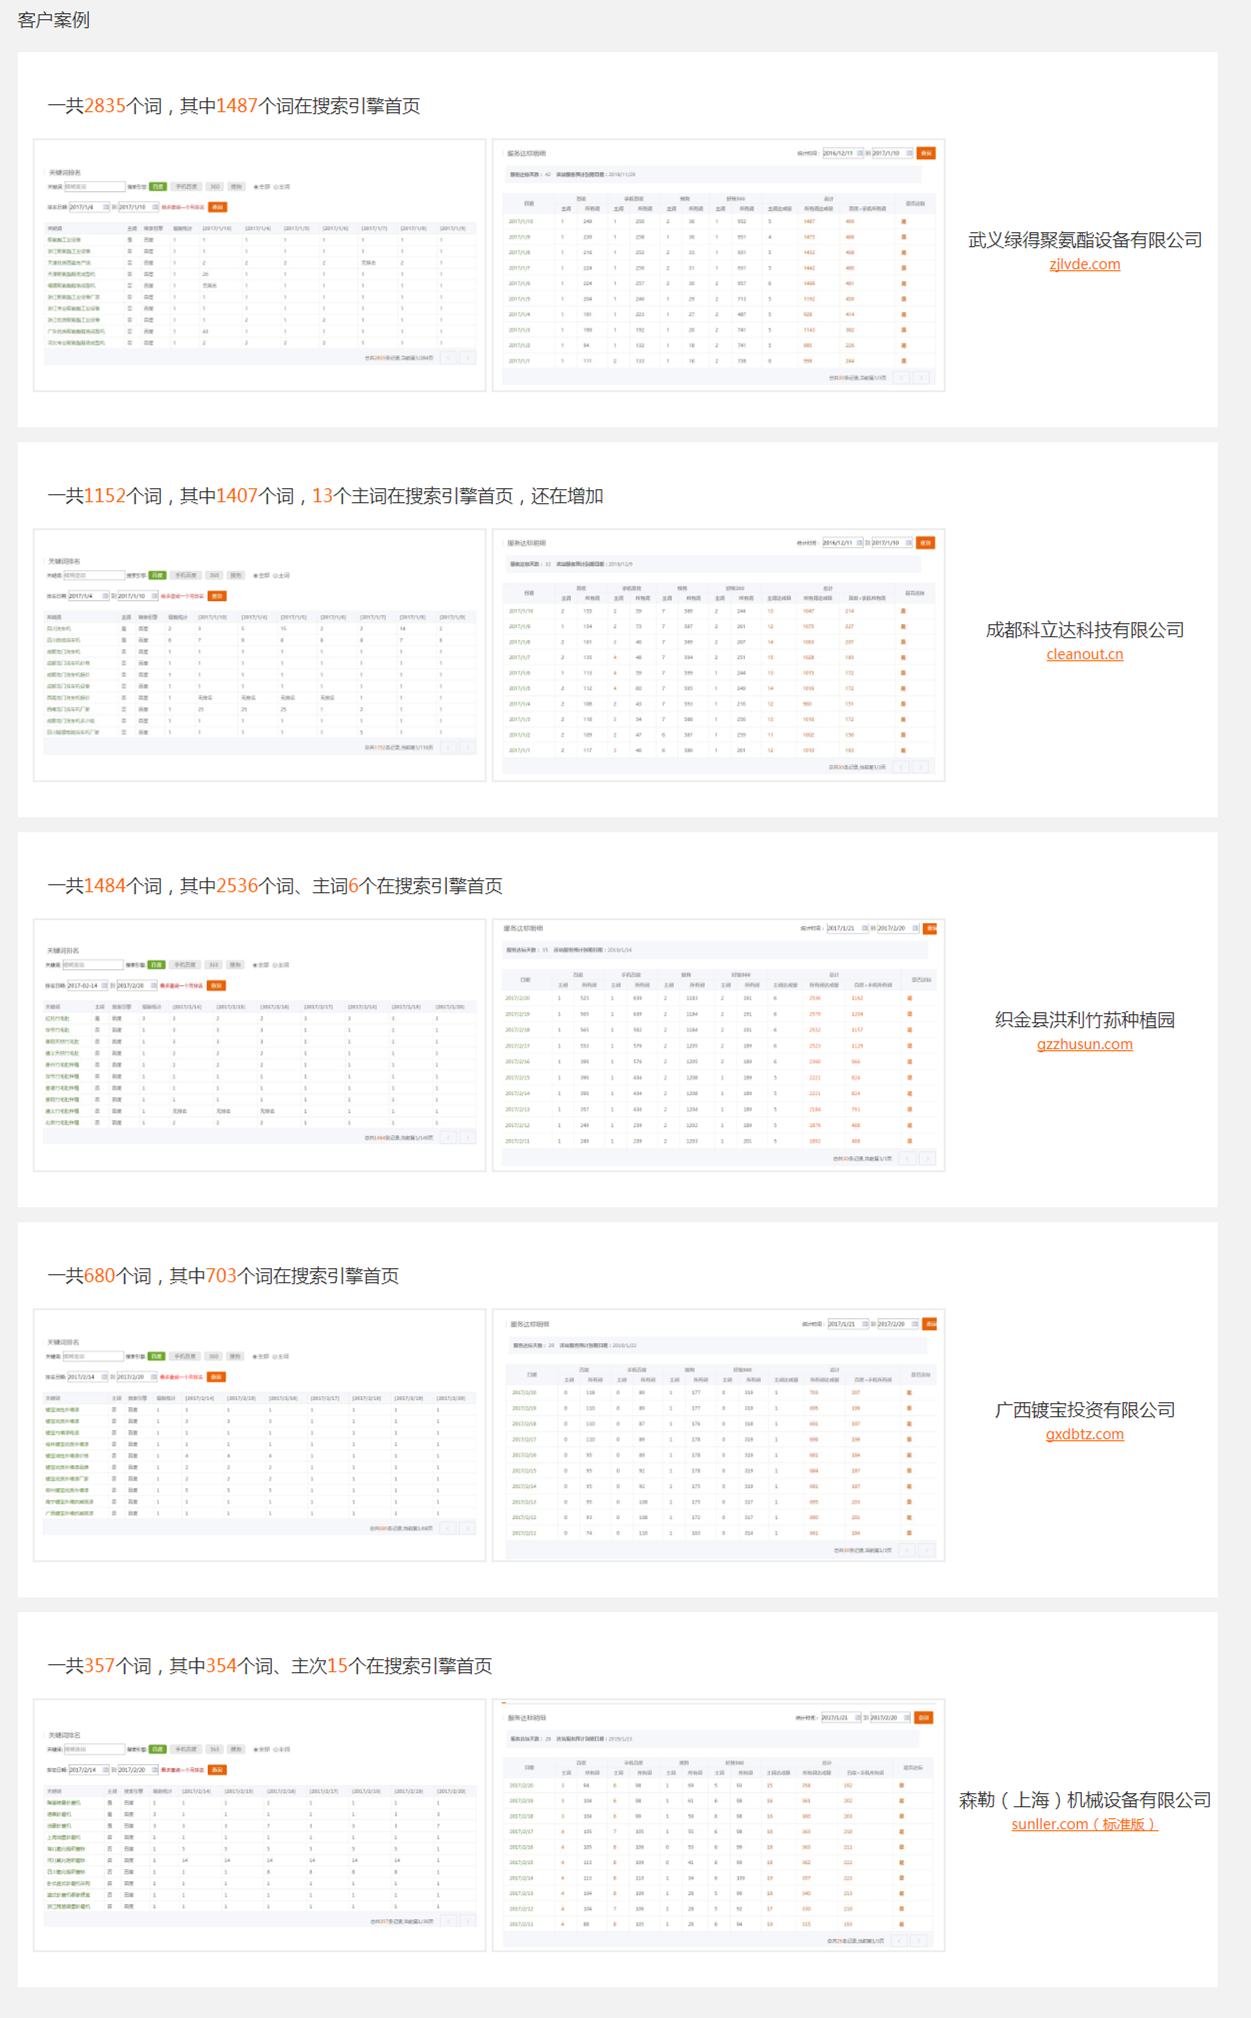This screenshot has height=2018, width=1251.
Task: Open end-date calendar in cleanout.cn keyword ranking panel
Action: coord(154,596)
